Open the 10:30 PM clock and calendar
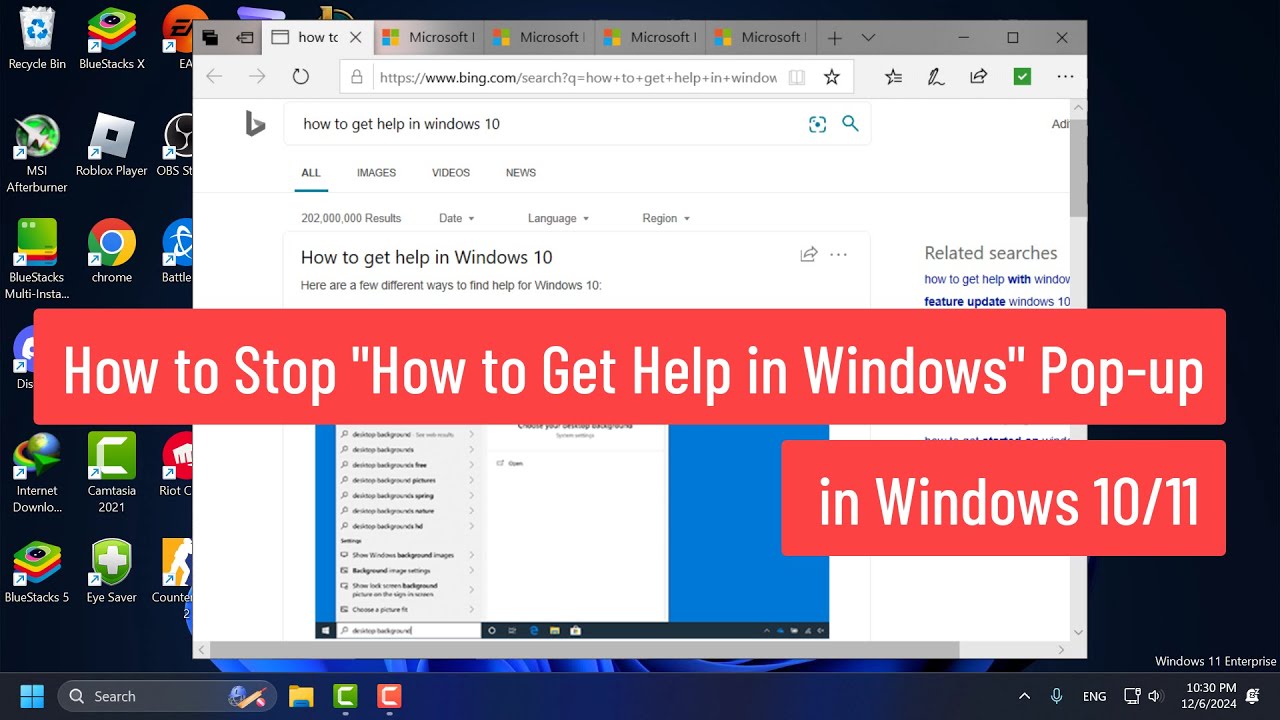The width and height of the screenshot is (1280, 720). [x=1210, y=696]
